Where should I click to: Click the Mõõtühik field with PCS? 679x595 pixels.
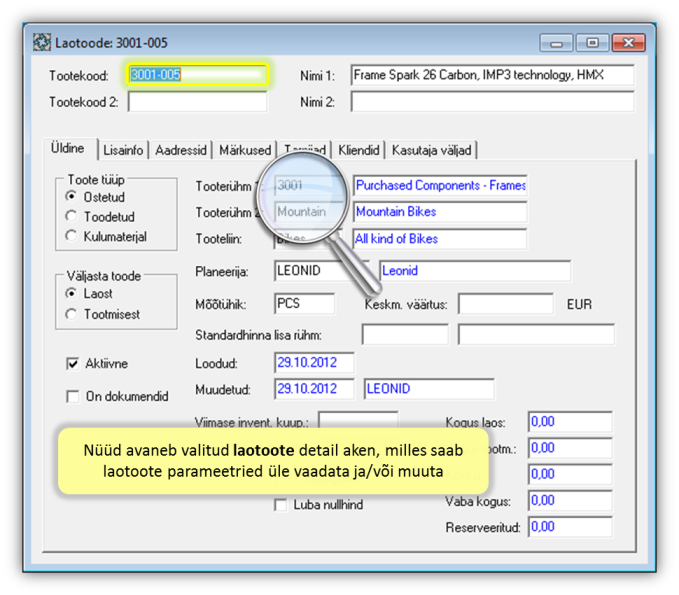[304, 304]
